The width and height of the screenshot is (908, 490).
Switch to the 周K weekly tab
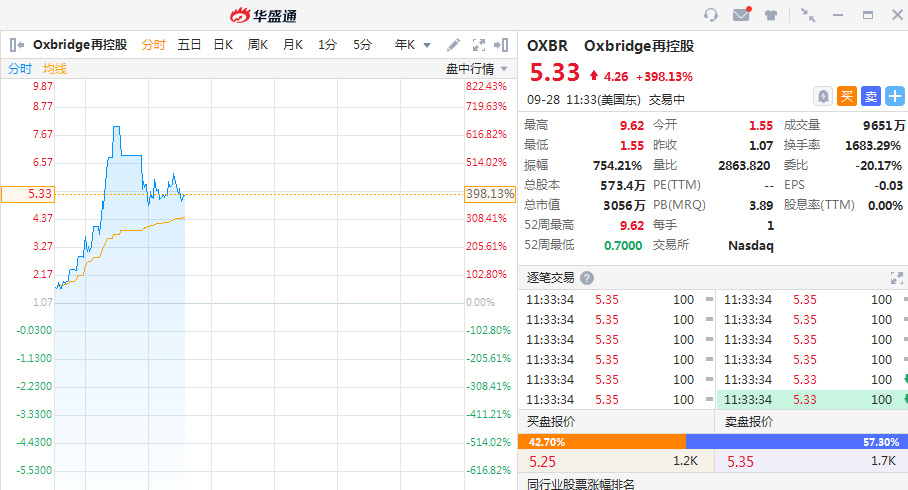click(x=258, y=45)
